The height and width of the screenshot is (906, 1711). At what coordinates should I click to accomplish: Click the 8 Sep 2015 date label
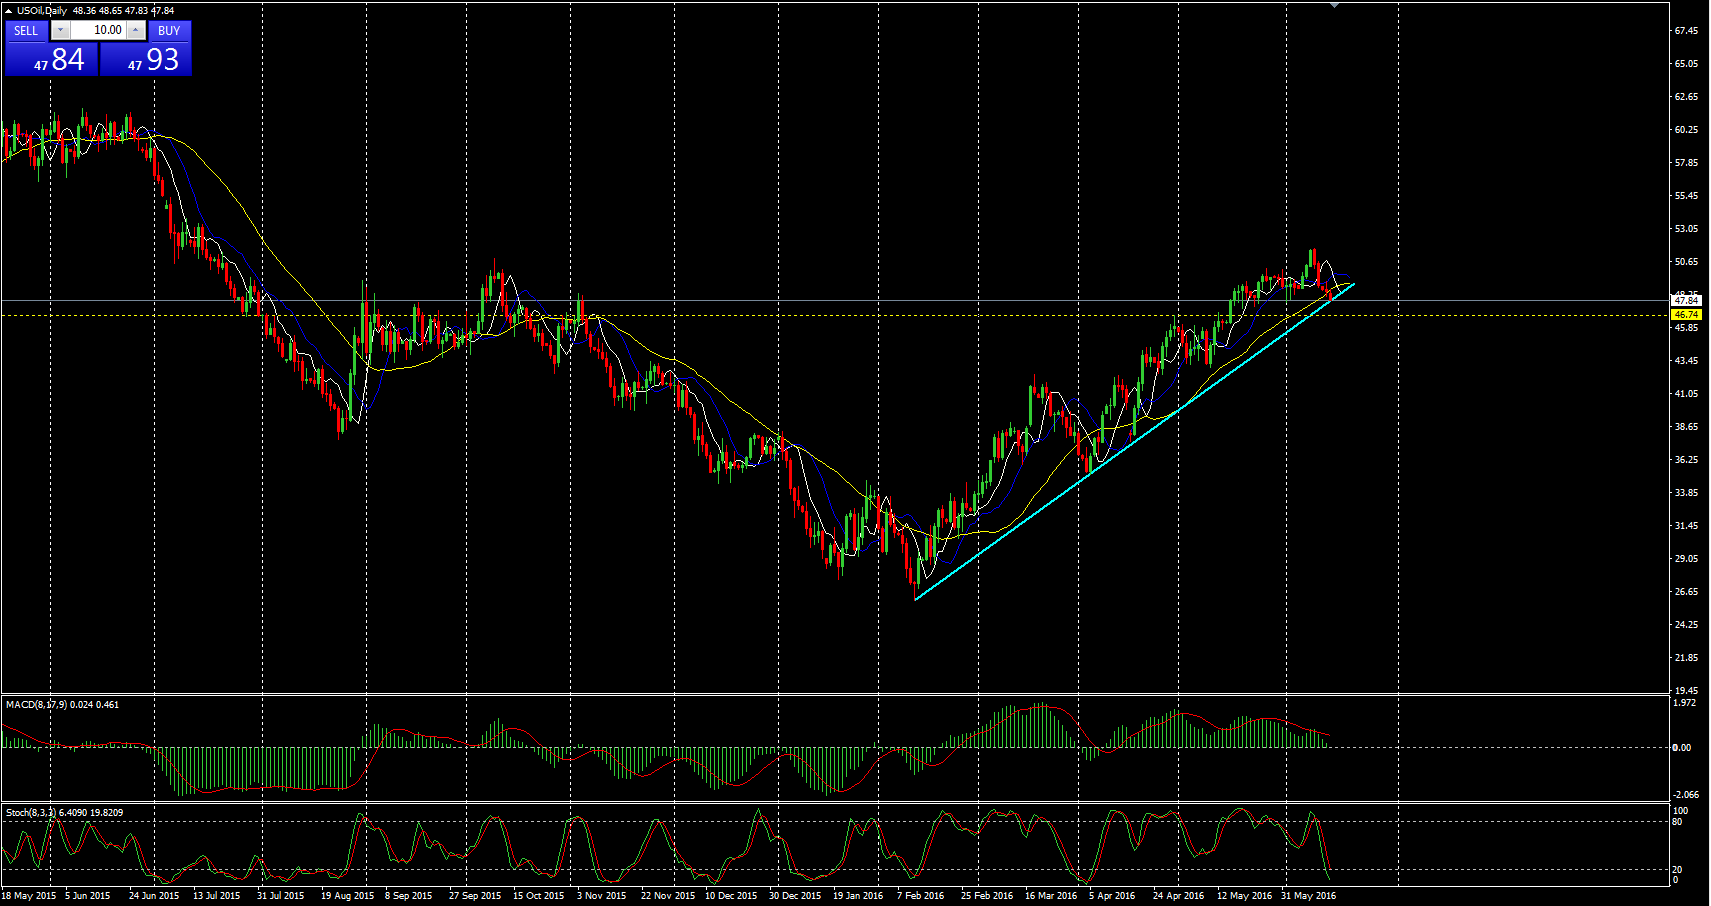tap(409, 896)
